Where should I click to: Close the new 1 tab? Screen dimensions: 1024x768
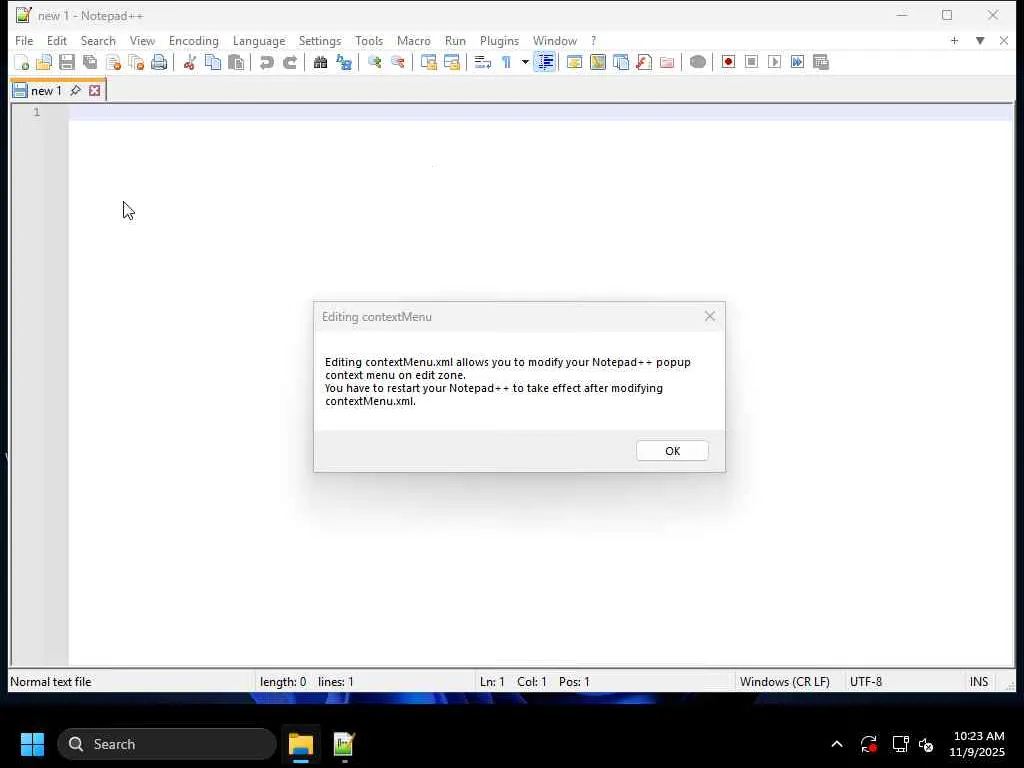[x=95, y=91]
